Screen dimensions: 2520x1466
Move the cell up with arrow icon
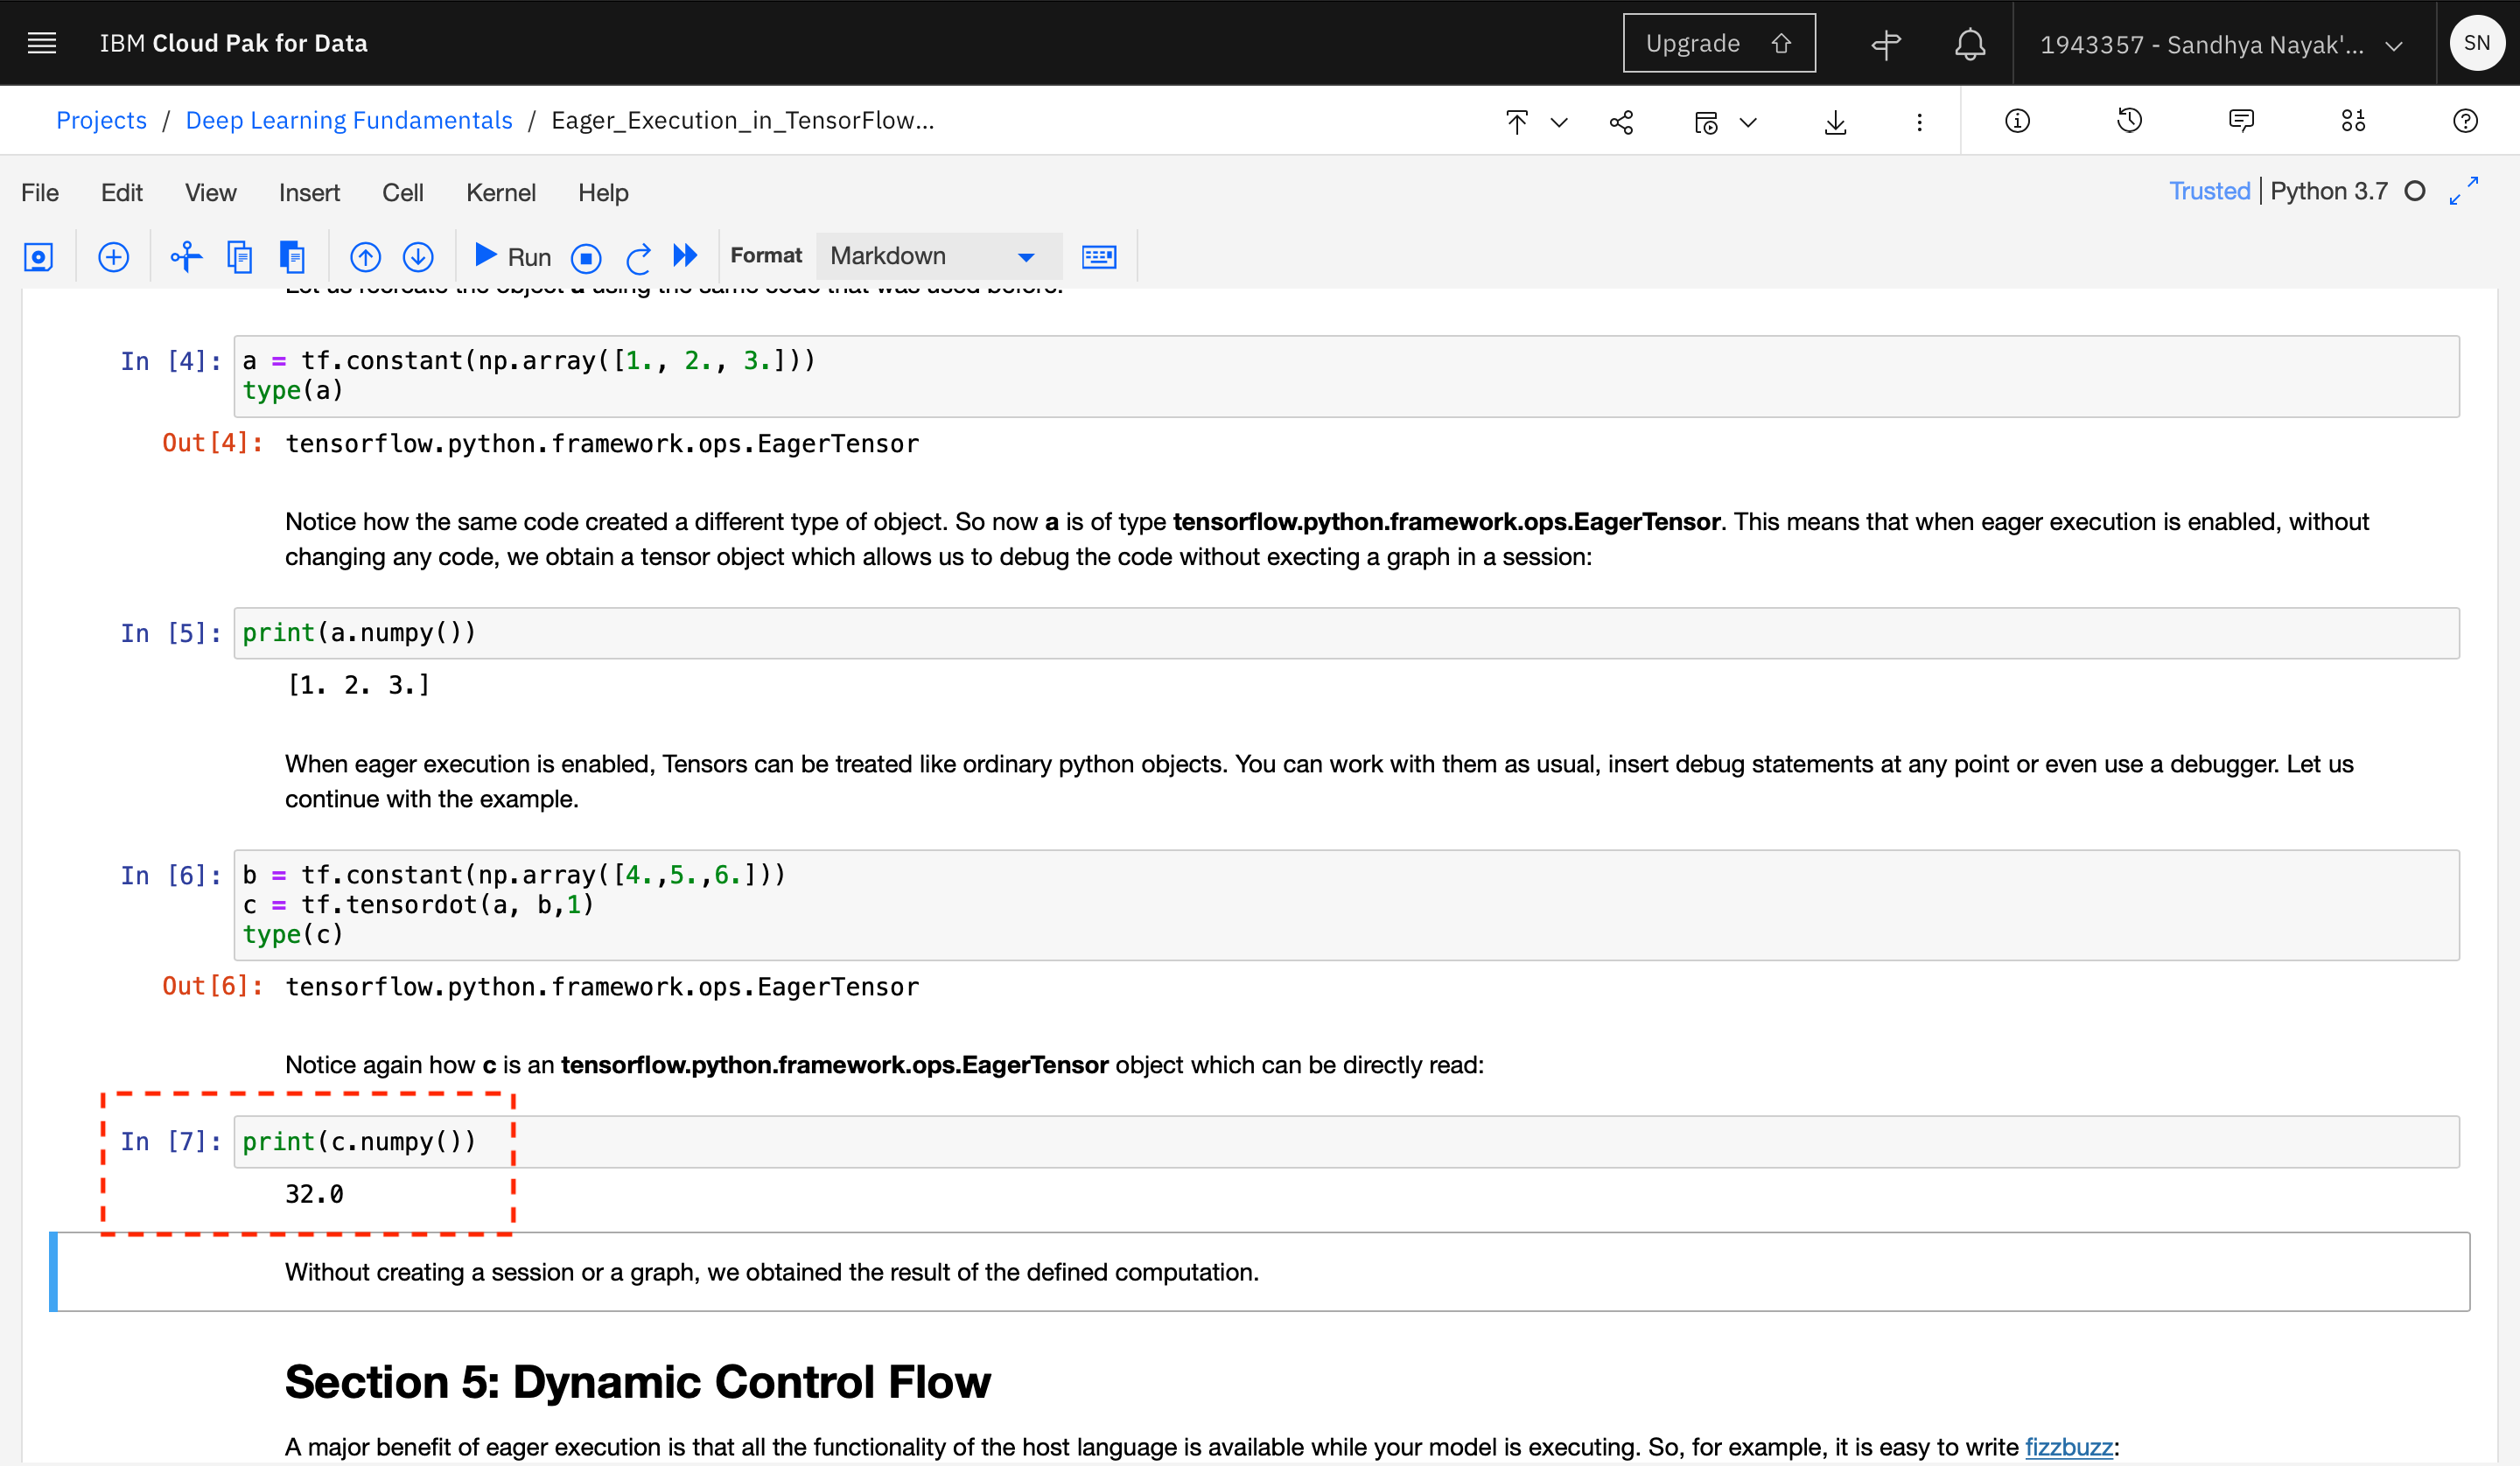(365, 257)
